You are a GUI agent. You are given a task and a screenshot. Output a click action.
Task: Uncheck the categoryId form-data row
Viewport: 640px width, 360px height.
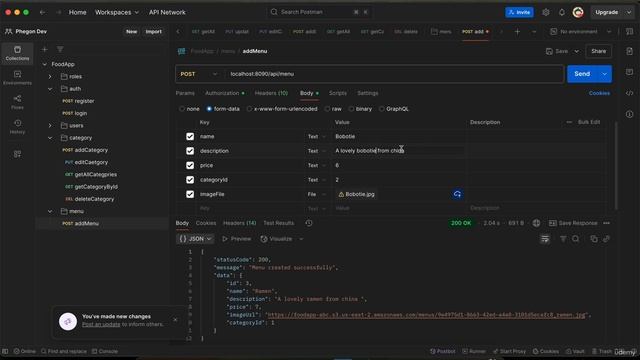pos(190,180)
